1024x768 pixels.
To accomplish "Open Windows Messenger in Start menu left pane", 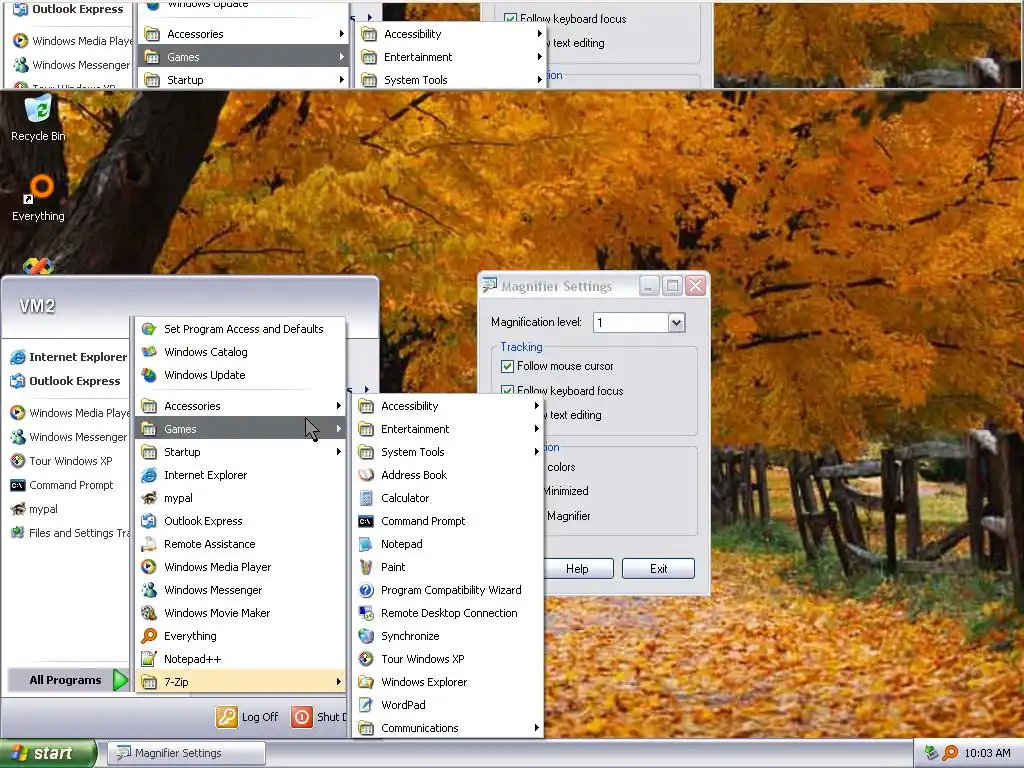I will (x=68, y=437).
